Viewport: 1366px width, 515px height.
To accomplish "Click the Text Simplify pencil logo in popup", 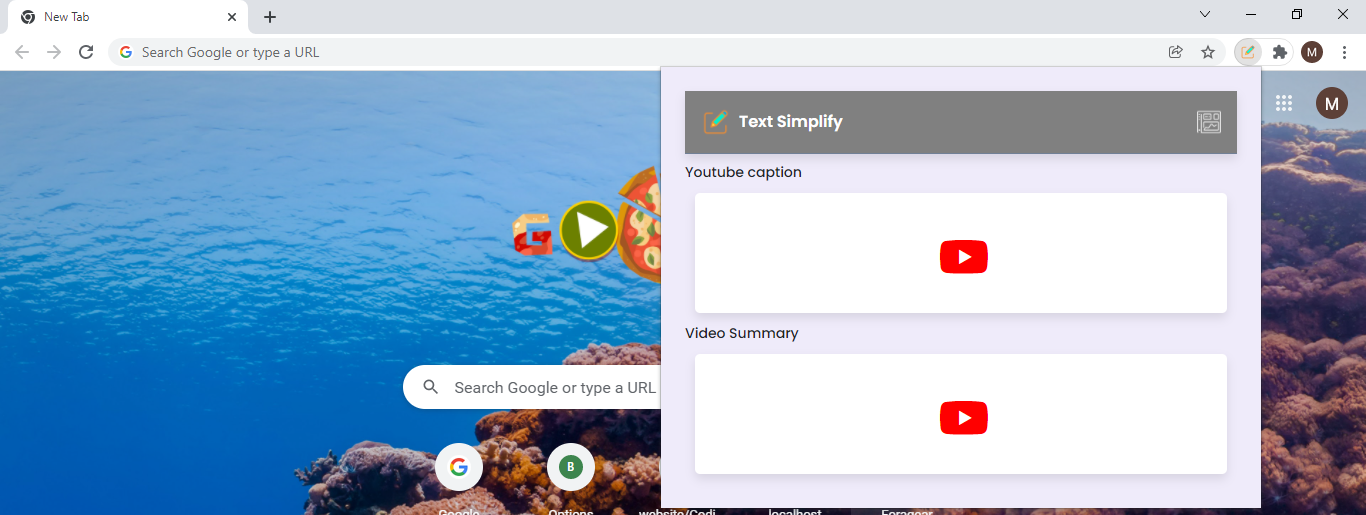I will 715,122.
